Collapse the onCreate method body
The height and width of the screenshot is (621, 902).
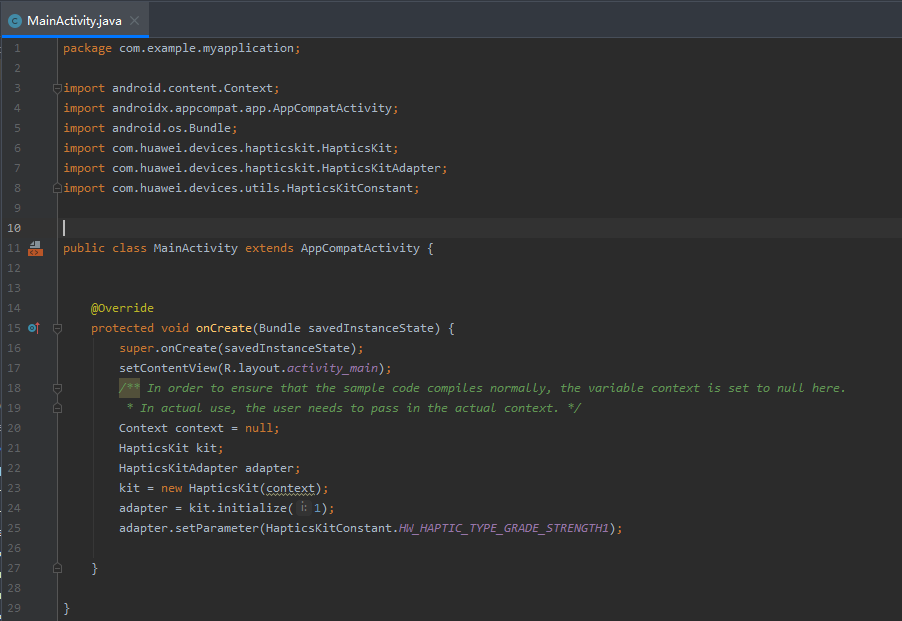pos(57,328)
